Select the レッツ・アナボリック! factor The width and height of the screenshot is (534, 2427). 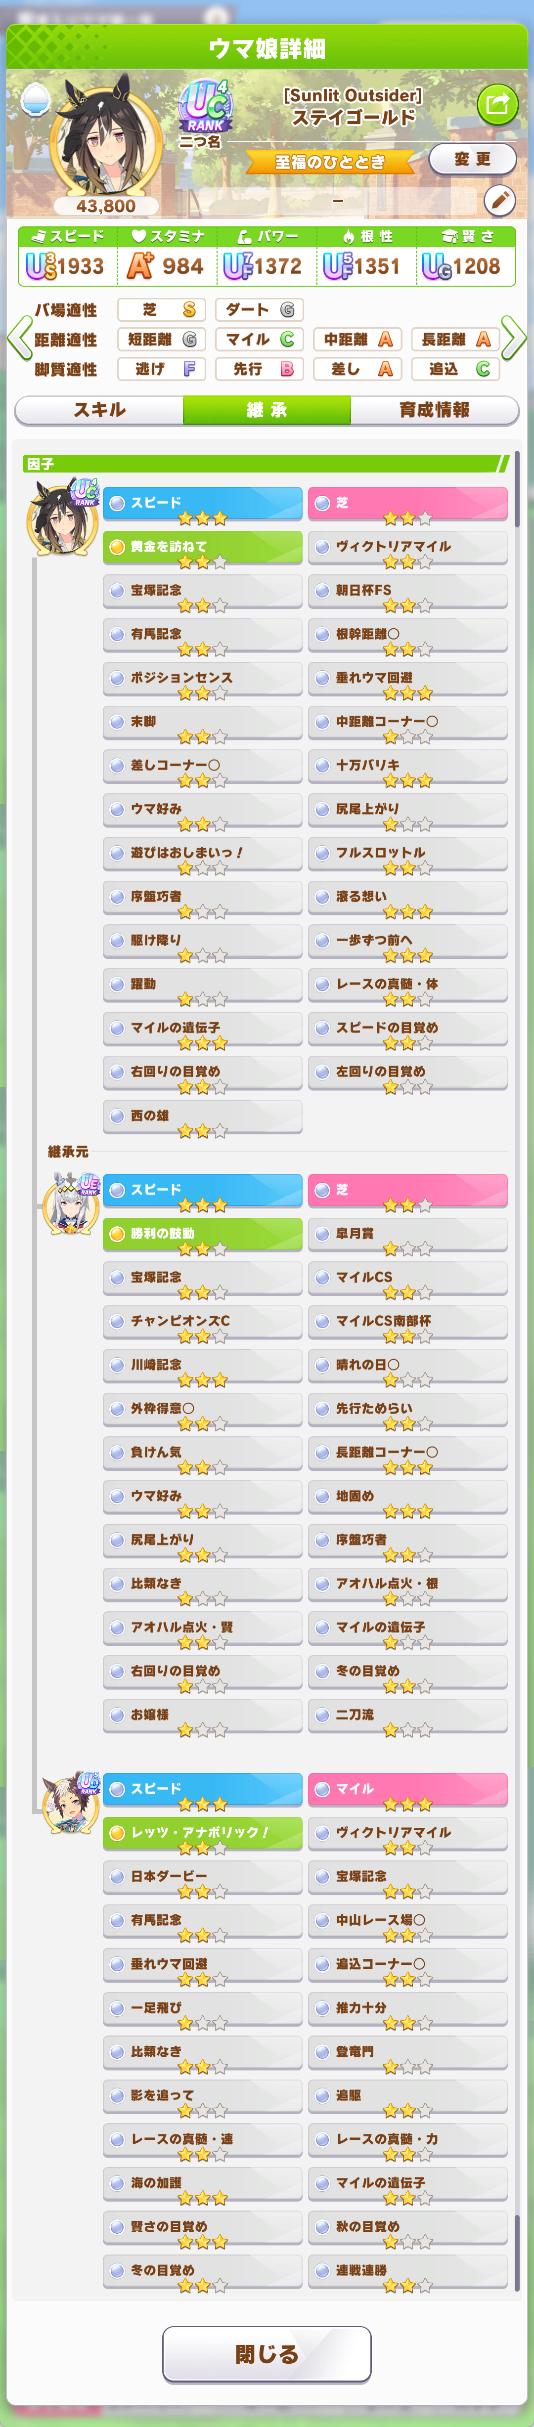203,1832
